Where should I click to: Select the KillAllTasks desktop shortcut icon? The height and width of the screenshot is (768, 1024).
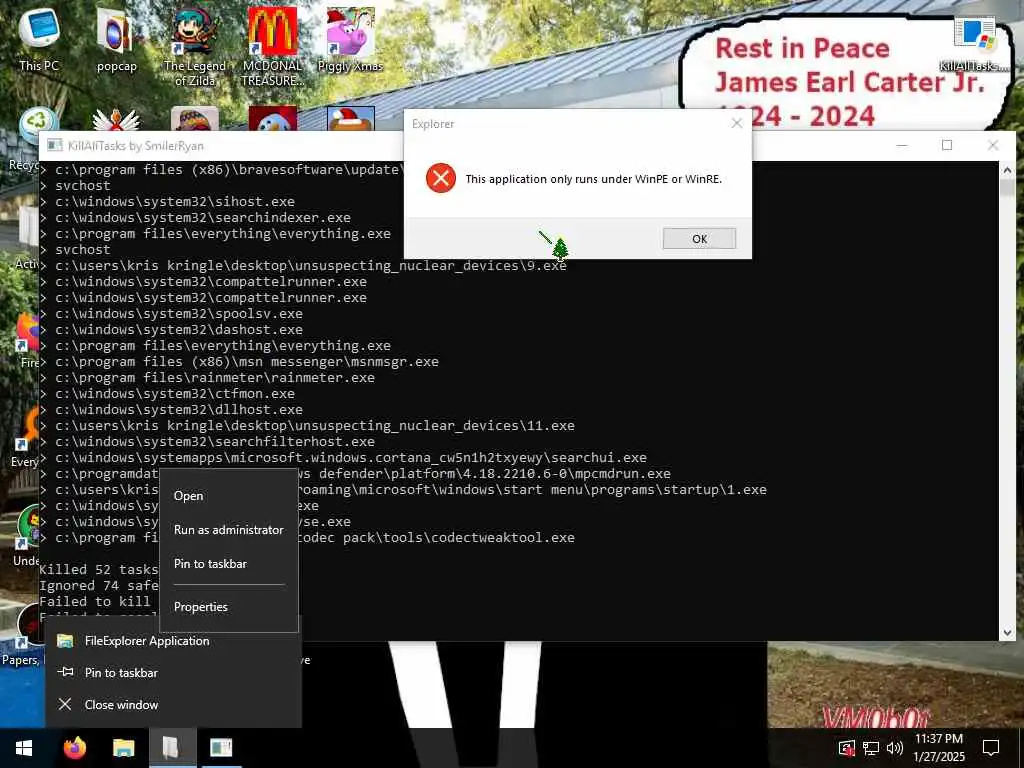click(974, 44)
